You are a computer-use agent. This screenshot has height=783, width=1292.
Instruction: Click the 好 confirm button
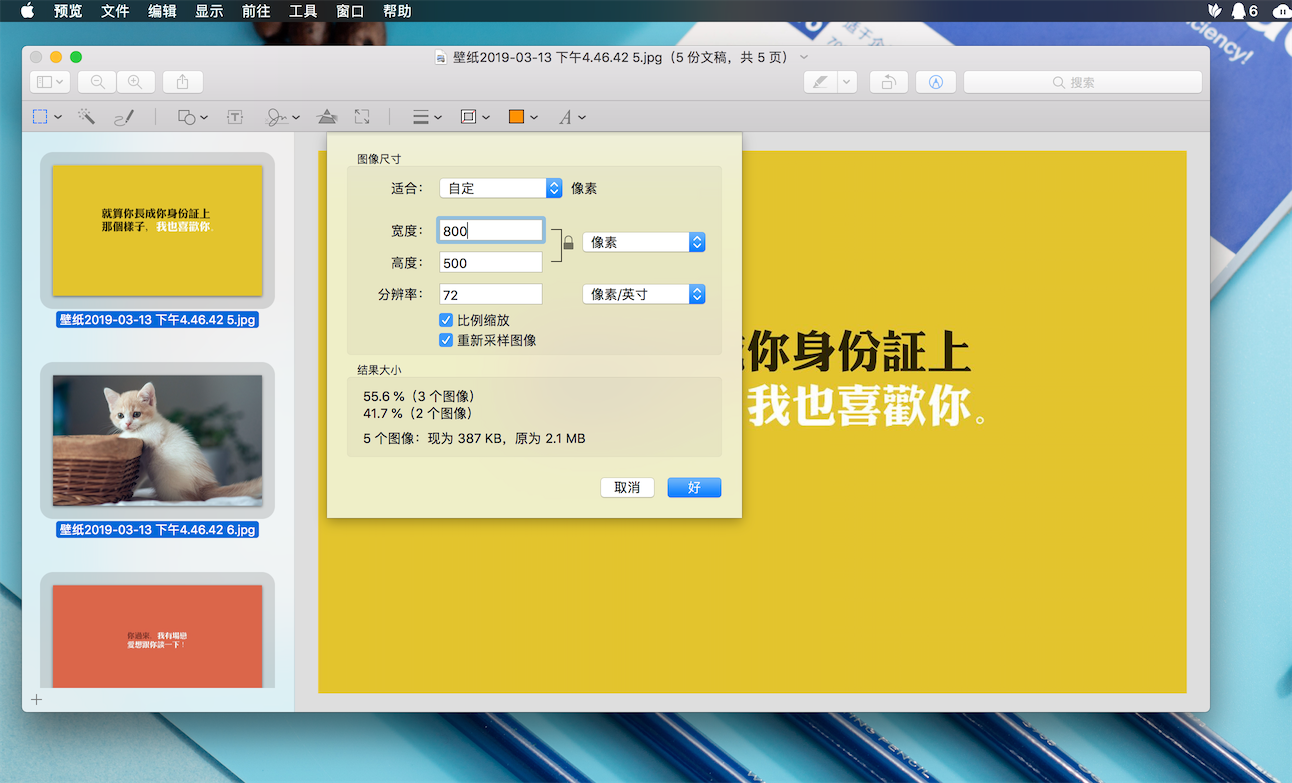pyautogui.click(x=694, y=488)
